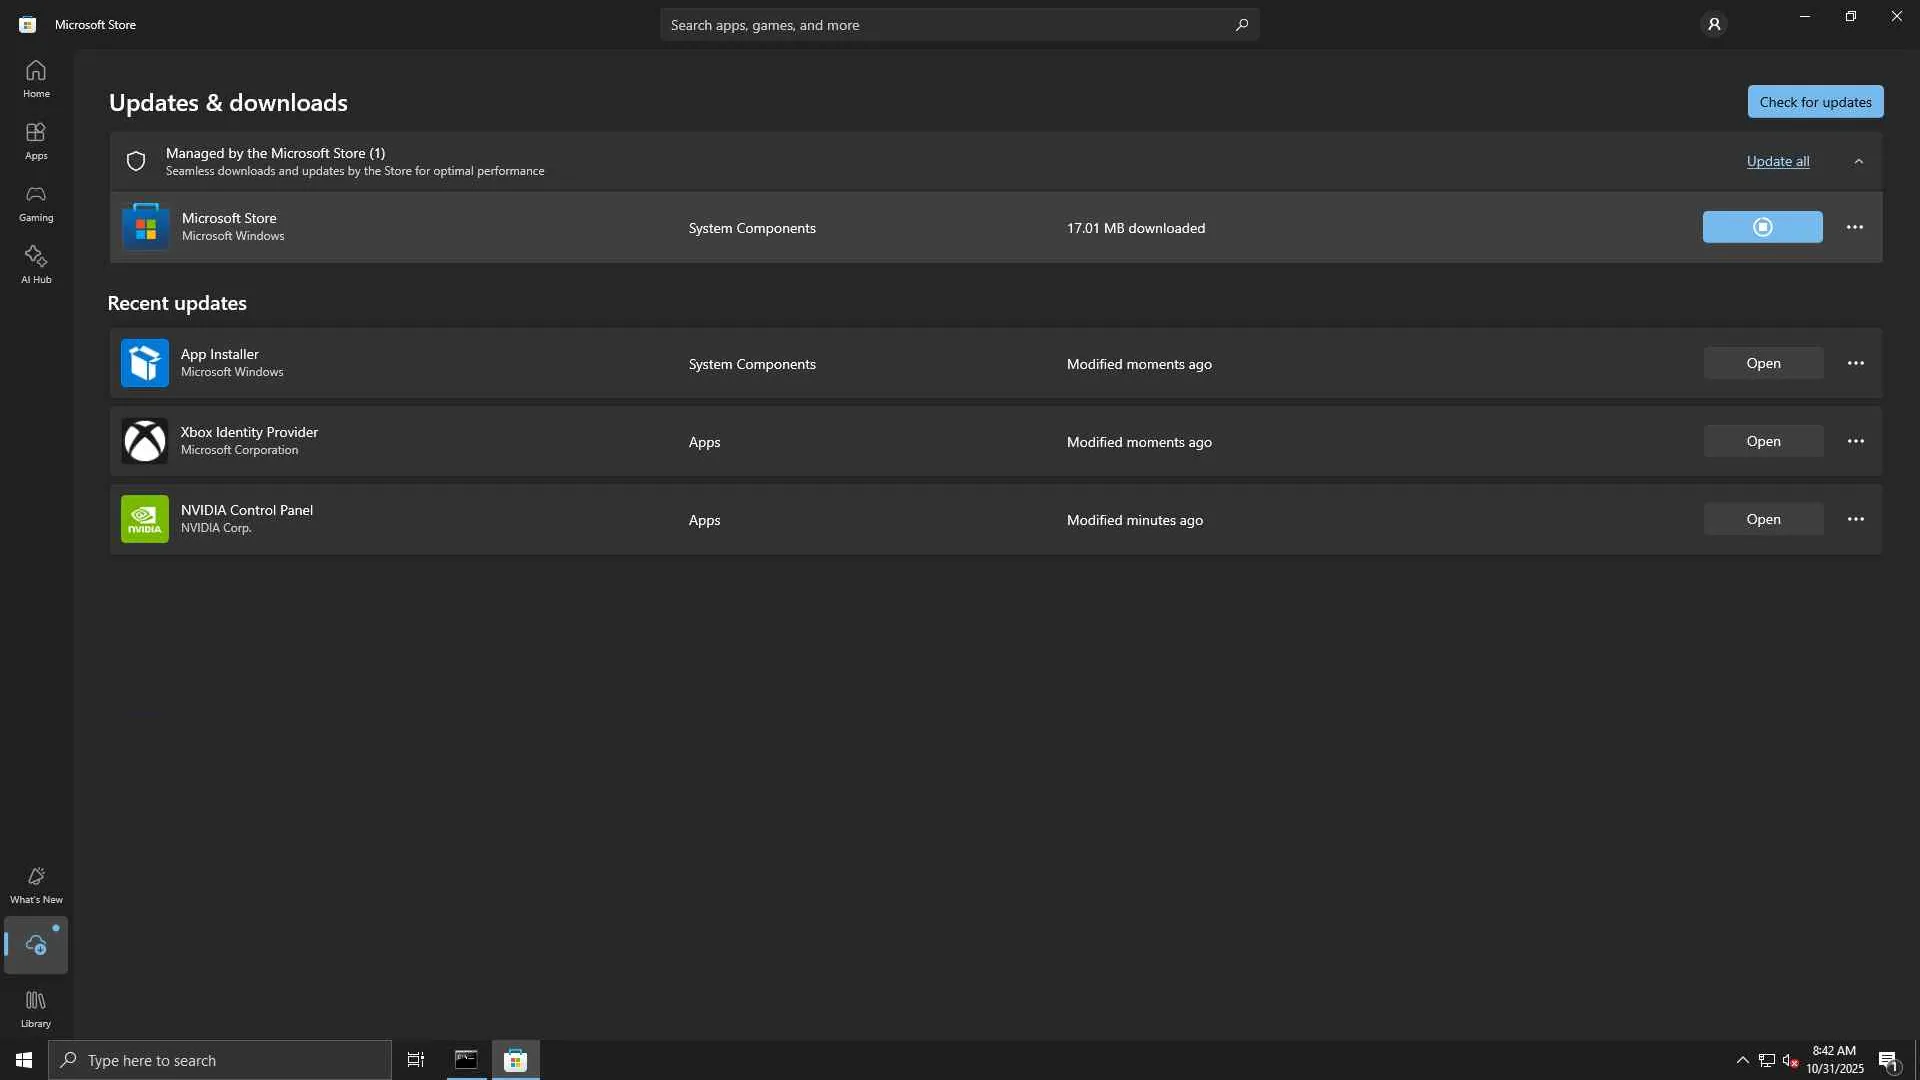The width and height of the screenshot is (1920, 1080).
Task: Click the NVIDIA Control Panel app thumbnail
Action: [x=145, y=519]
